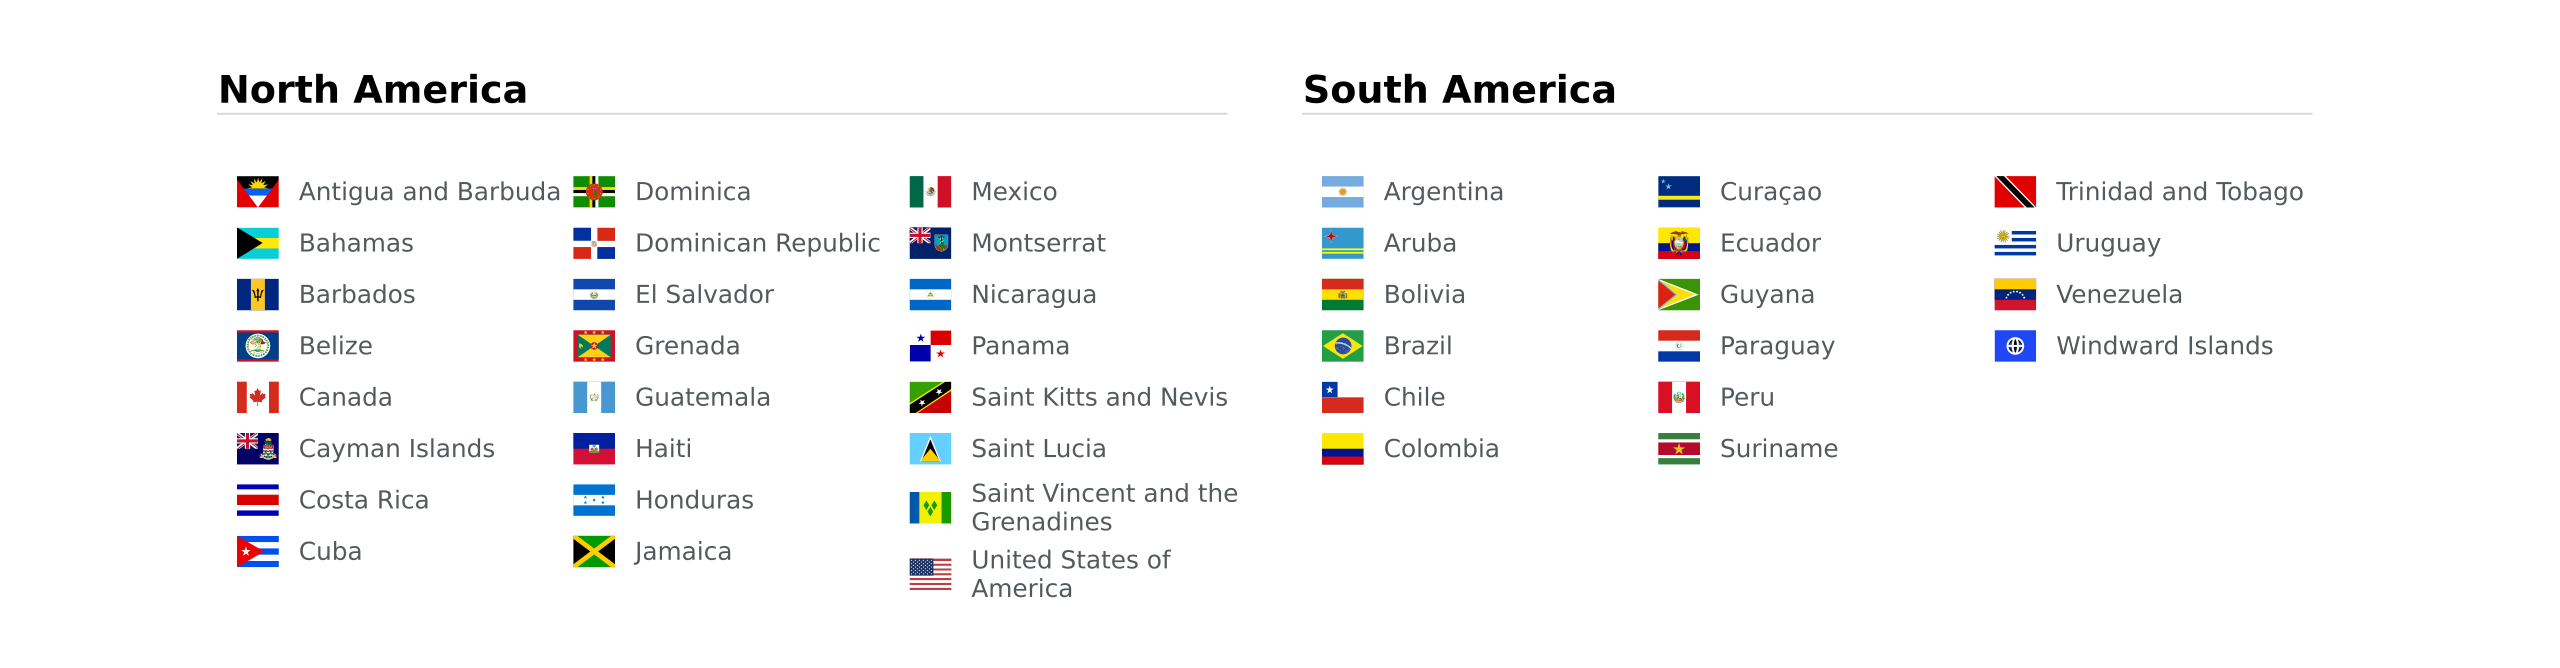Screen dimensions: 2560x668
Task: Open the Cayman Islands link
Action: tap(396, 449)
